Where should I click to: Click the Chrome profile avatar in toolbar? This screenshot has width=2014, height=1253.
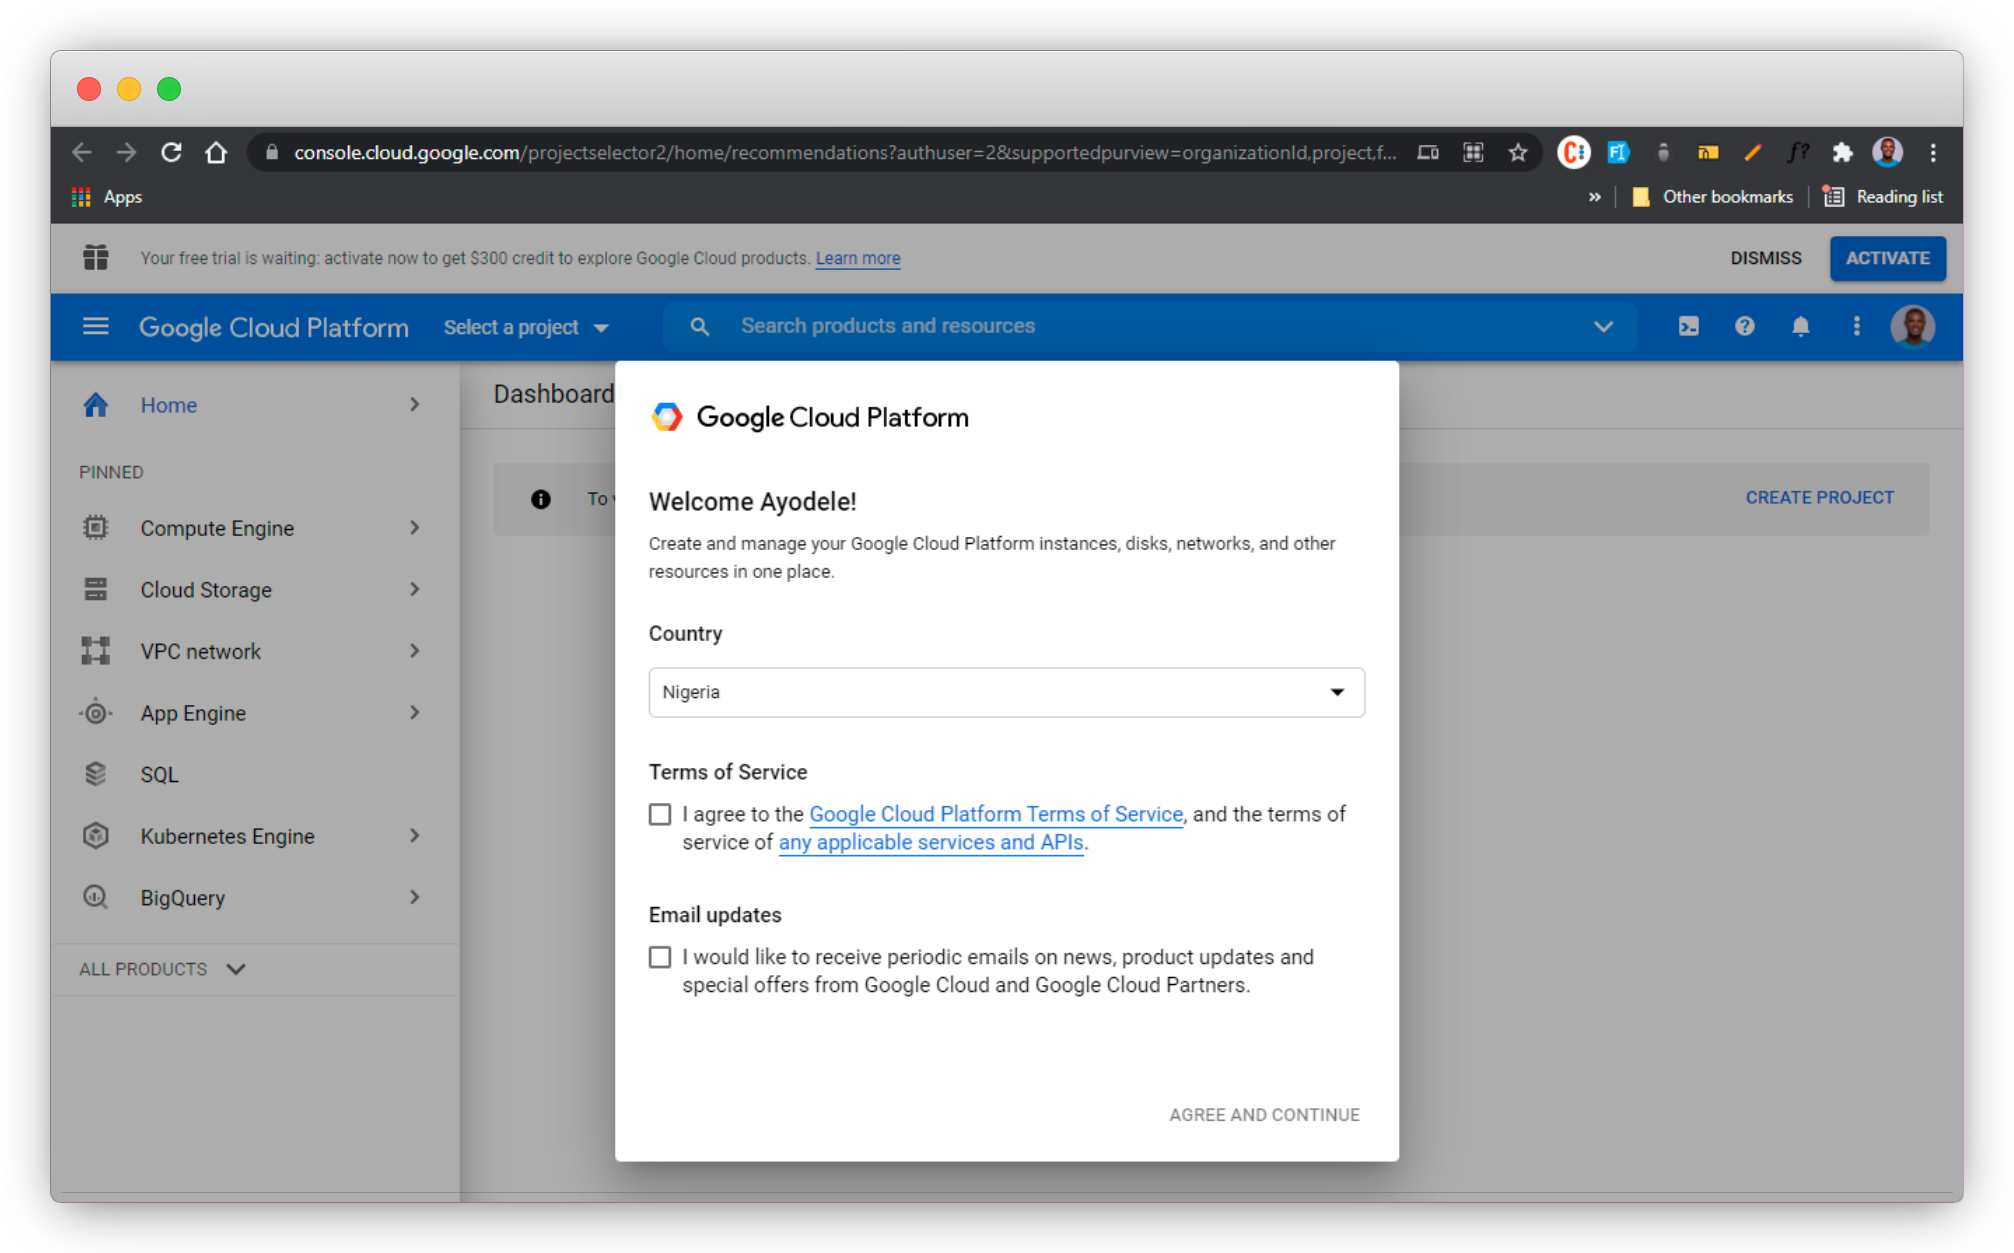point(1888,153)
